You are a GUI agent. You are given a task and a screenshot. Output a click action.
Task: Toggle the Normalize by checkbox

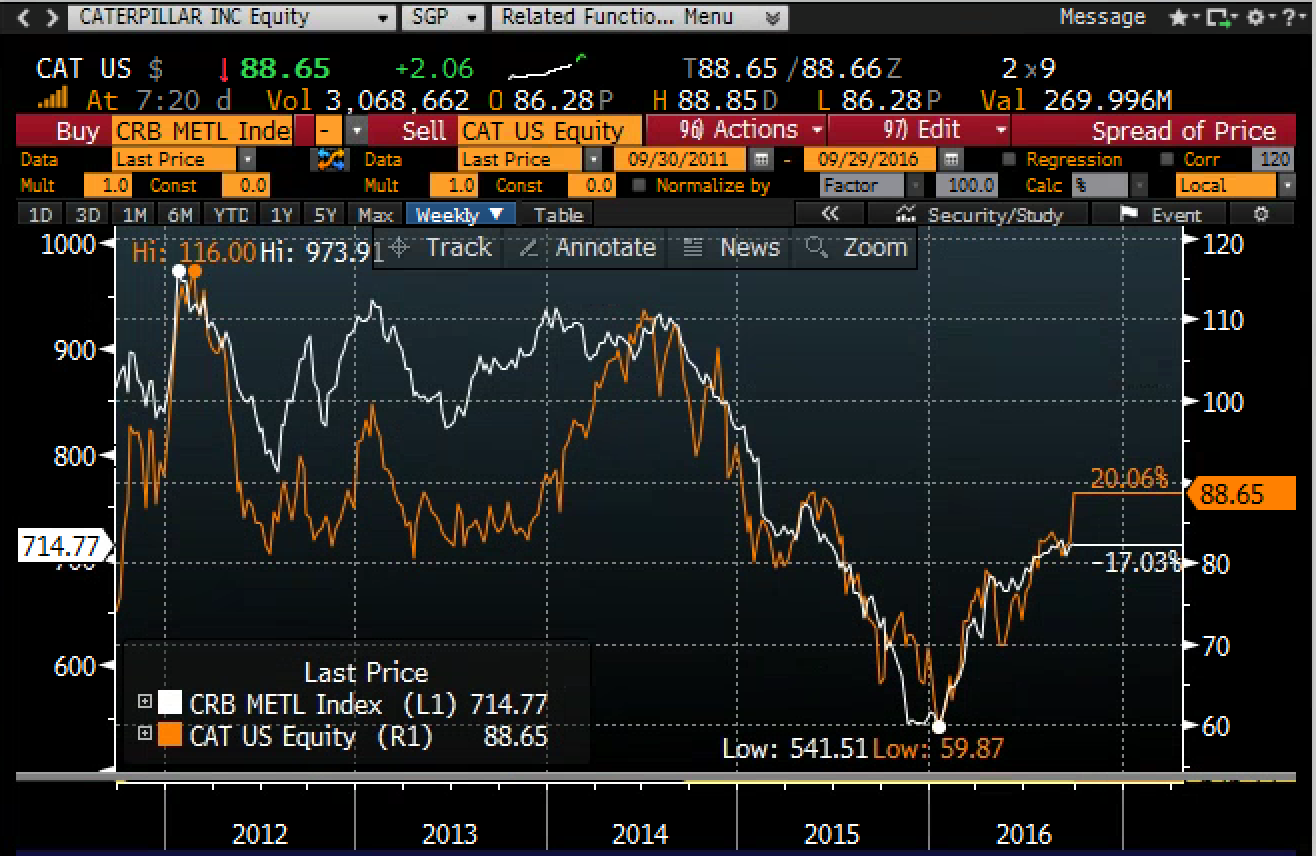click(x=639, y=186)
